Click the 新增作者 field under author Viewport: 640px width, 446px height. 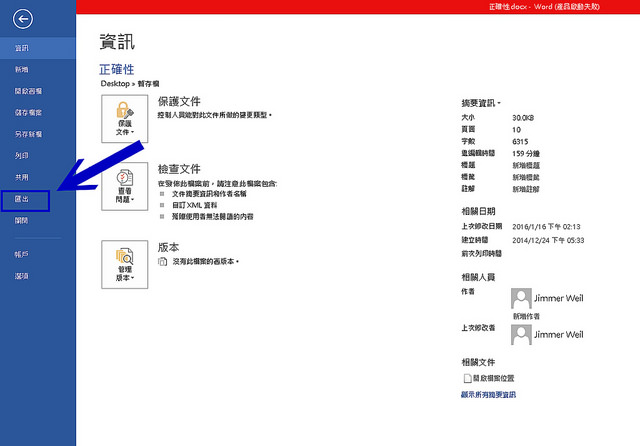[529, 315]
